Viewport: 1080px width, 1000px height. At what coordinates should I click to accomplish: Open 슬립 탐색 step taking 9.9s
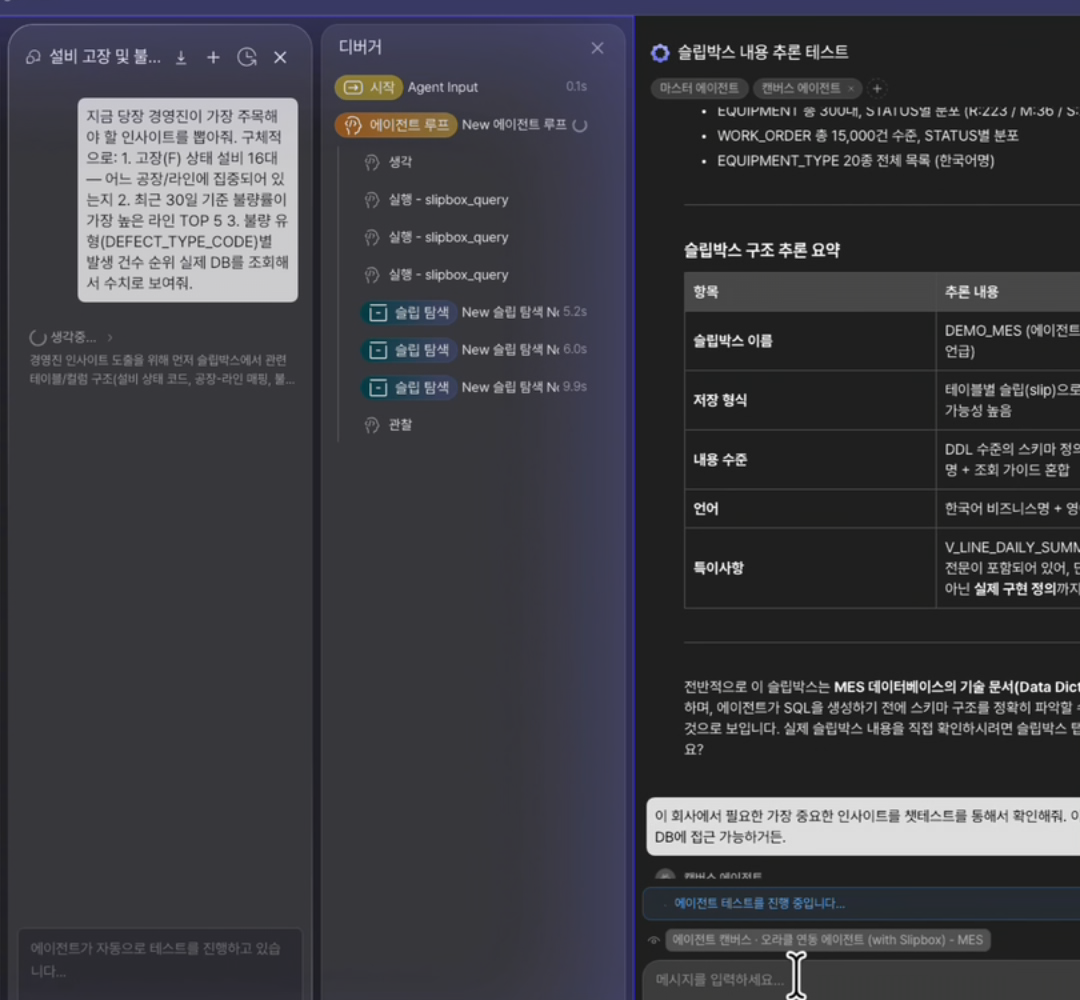point(475,388)
